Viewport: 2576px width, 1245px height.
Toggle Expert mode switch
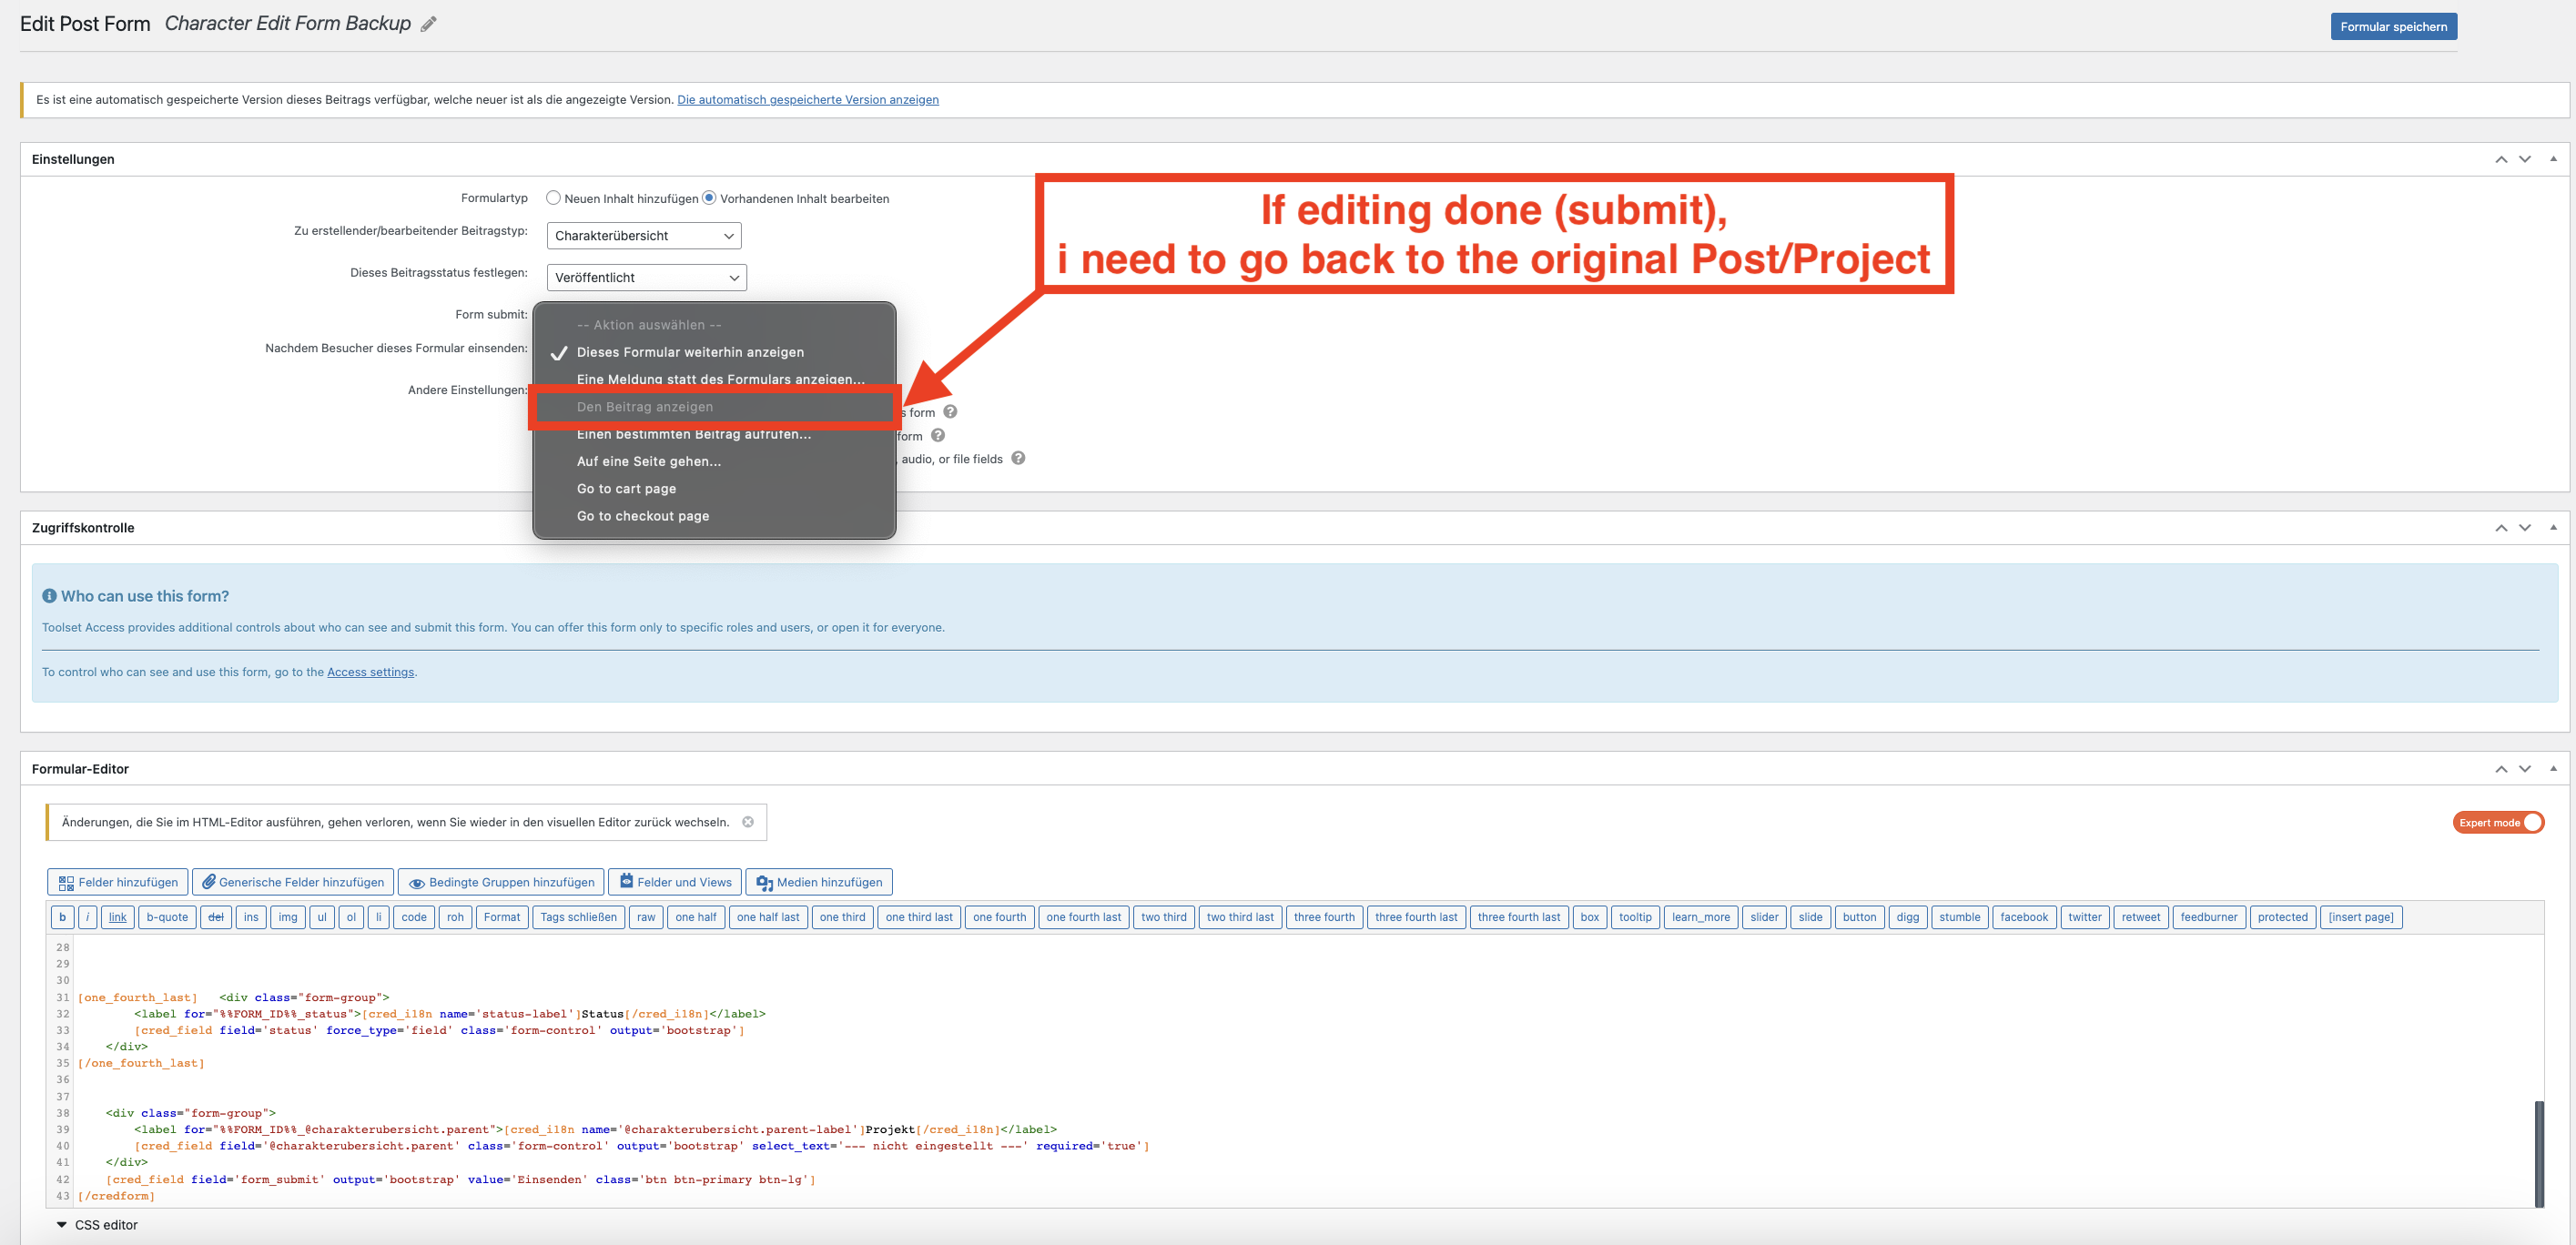pos(2498,822)
